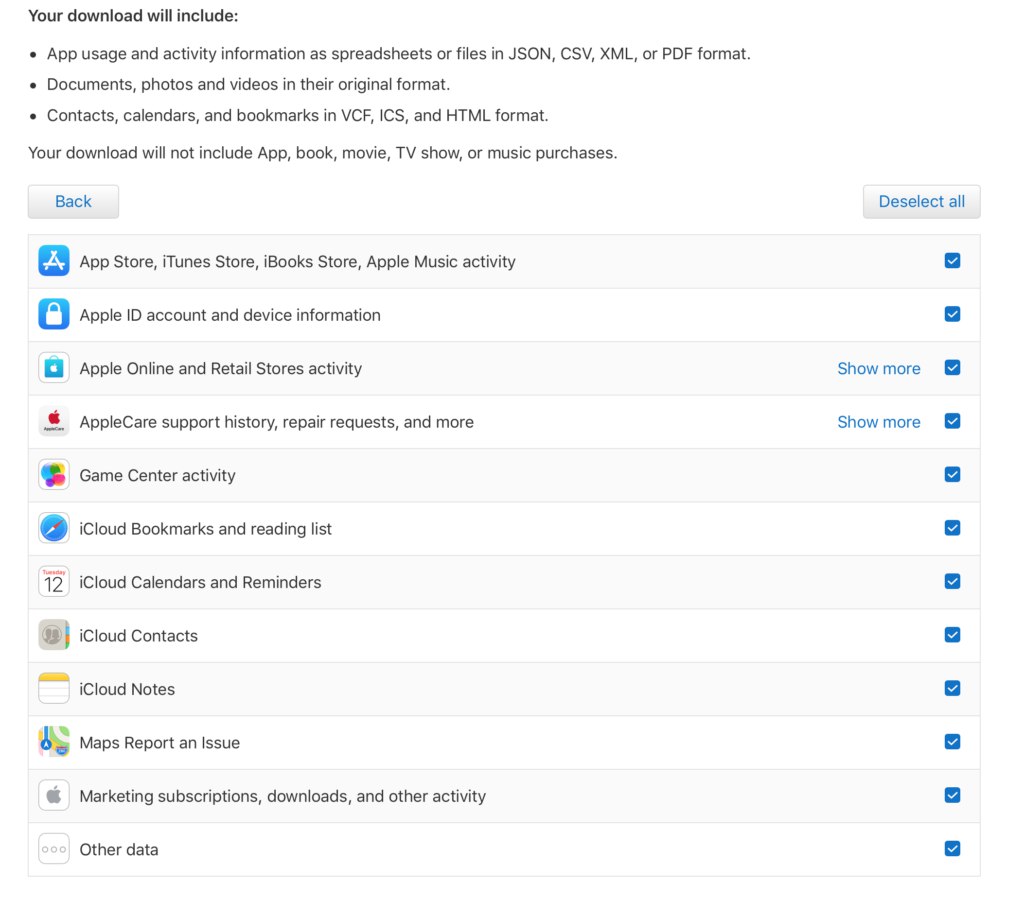Click the Apple Store shopping bag icon
1024x900 pixels.
click(x=54, y=368)
